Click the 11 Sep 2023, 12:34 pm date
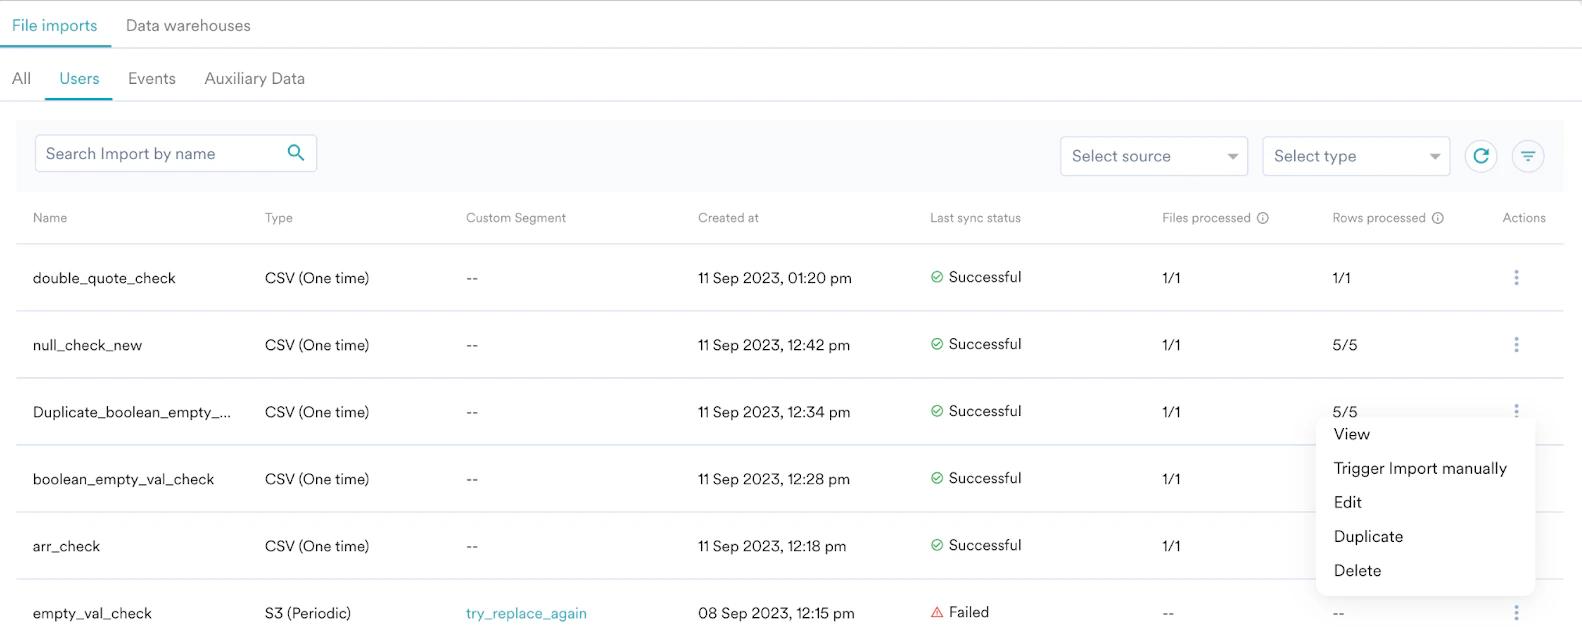This screenshot has height=643, width=1582. [774, 412]
